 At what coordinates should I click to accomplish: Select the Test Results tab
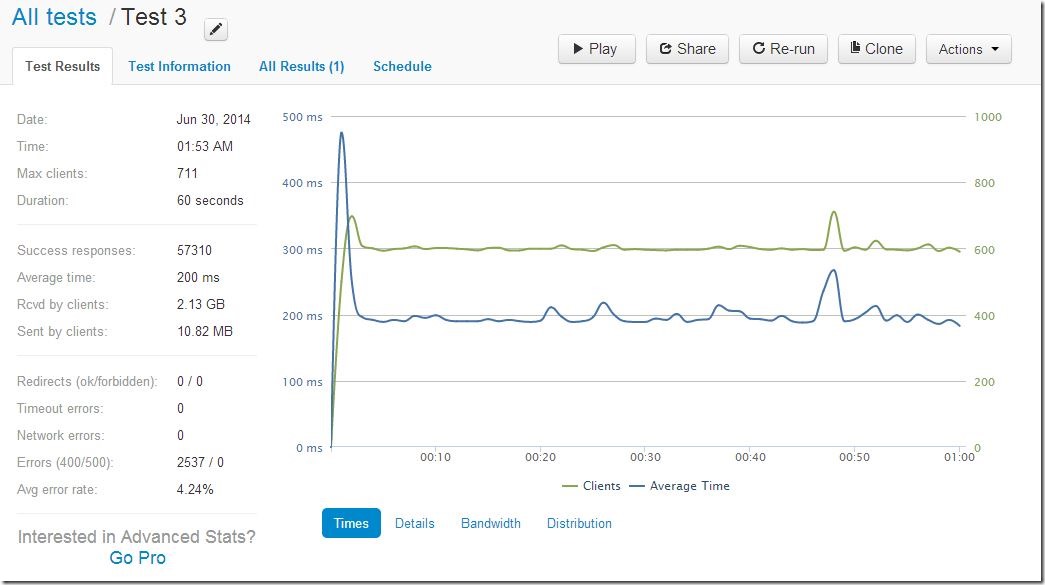(x=63, y=66)
